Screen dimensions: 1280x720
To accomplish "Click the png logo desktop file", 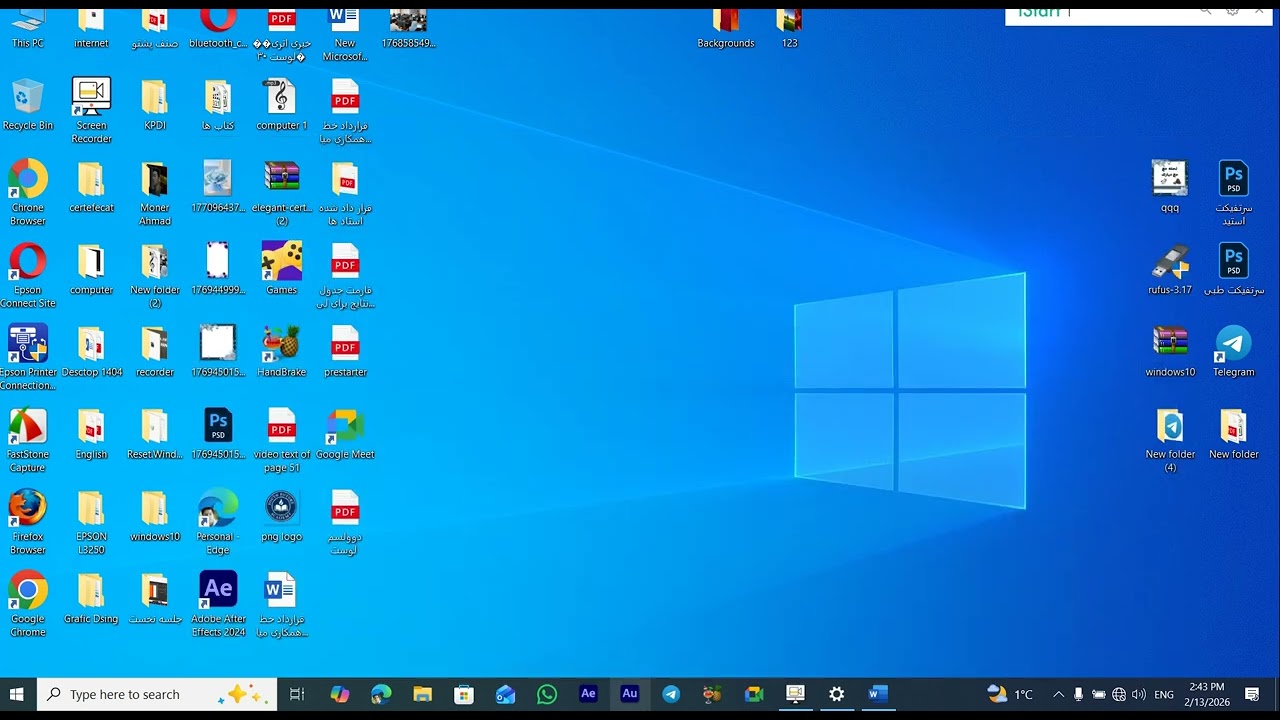I will (281, 515).
